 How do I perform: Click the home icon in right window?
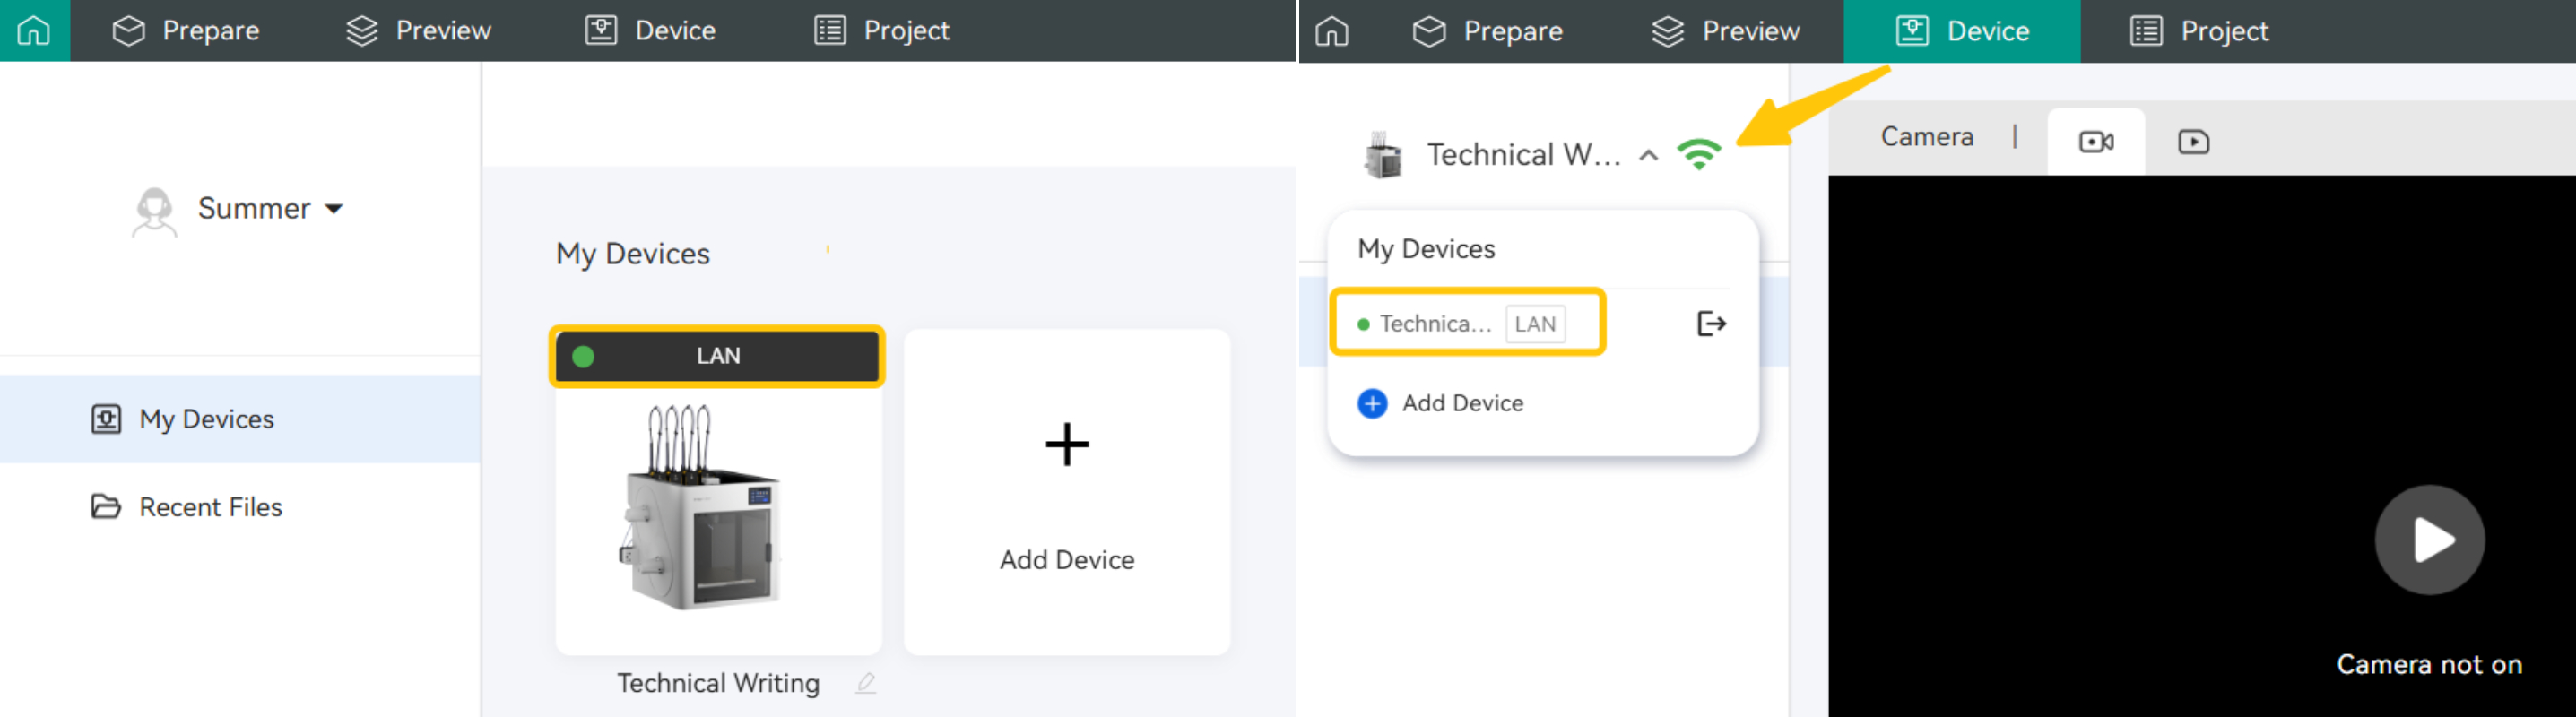(x=1331, y=32)
